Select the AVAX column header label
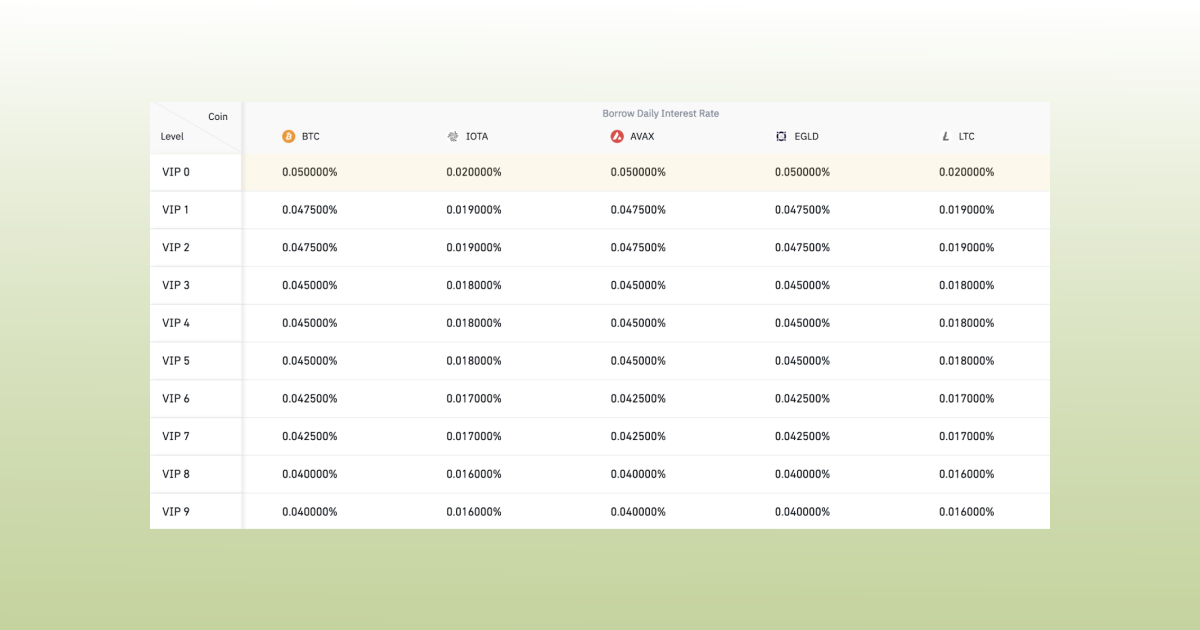The image size is (1200, 630). pyautogui.click(x=640, y=136)
